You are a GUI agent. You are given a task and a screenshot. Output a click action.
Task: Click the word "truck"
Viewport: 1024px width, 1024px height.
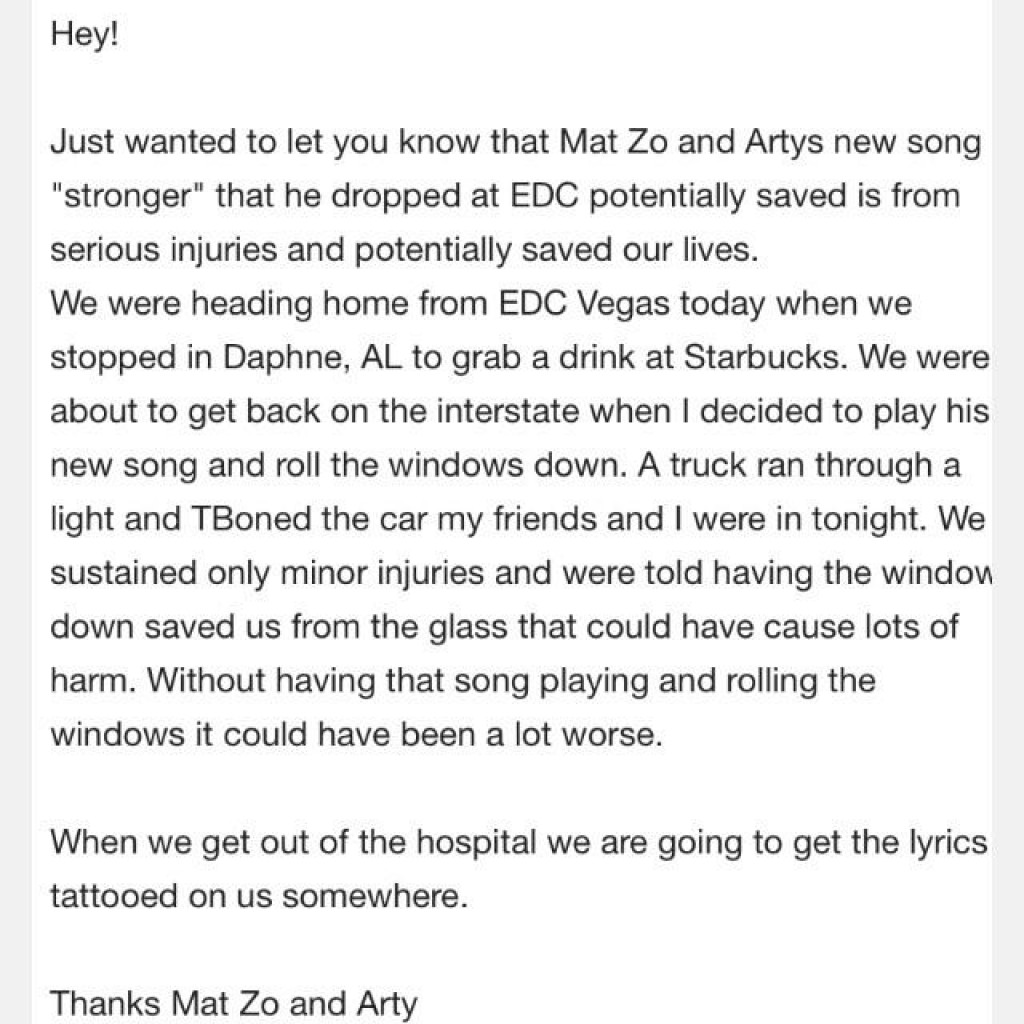click(x=715, y=465)
